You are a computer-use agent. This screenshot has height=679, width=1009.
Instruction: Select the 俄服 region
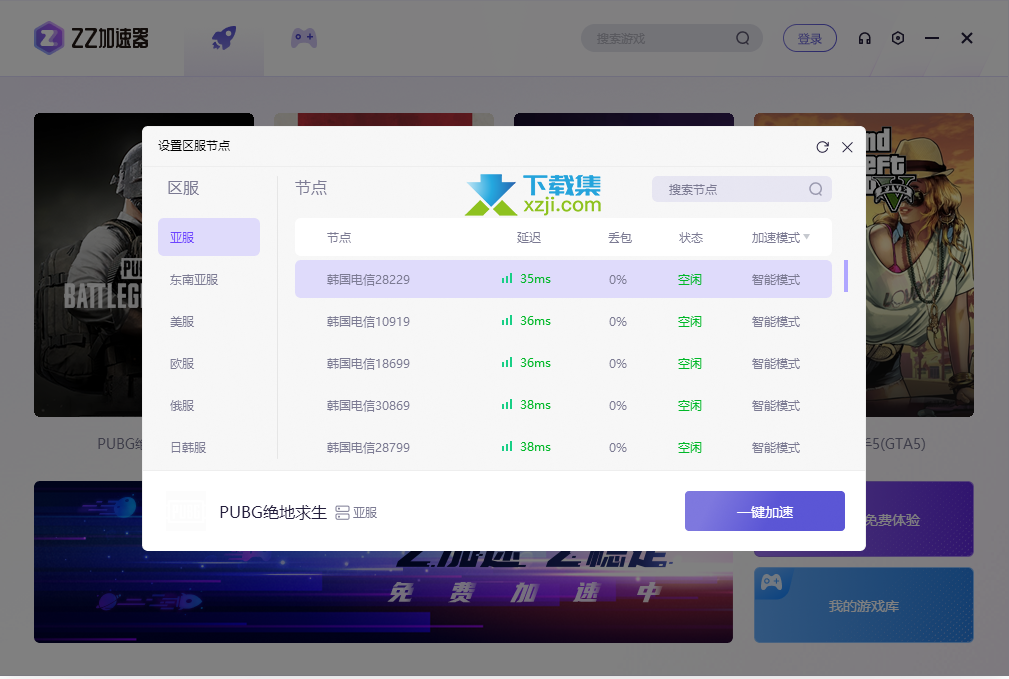click(208, 405)
